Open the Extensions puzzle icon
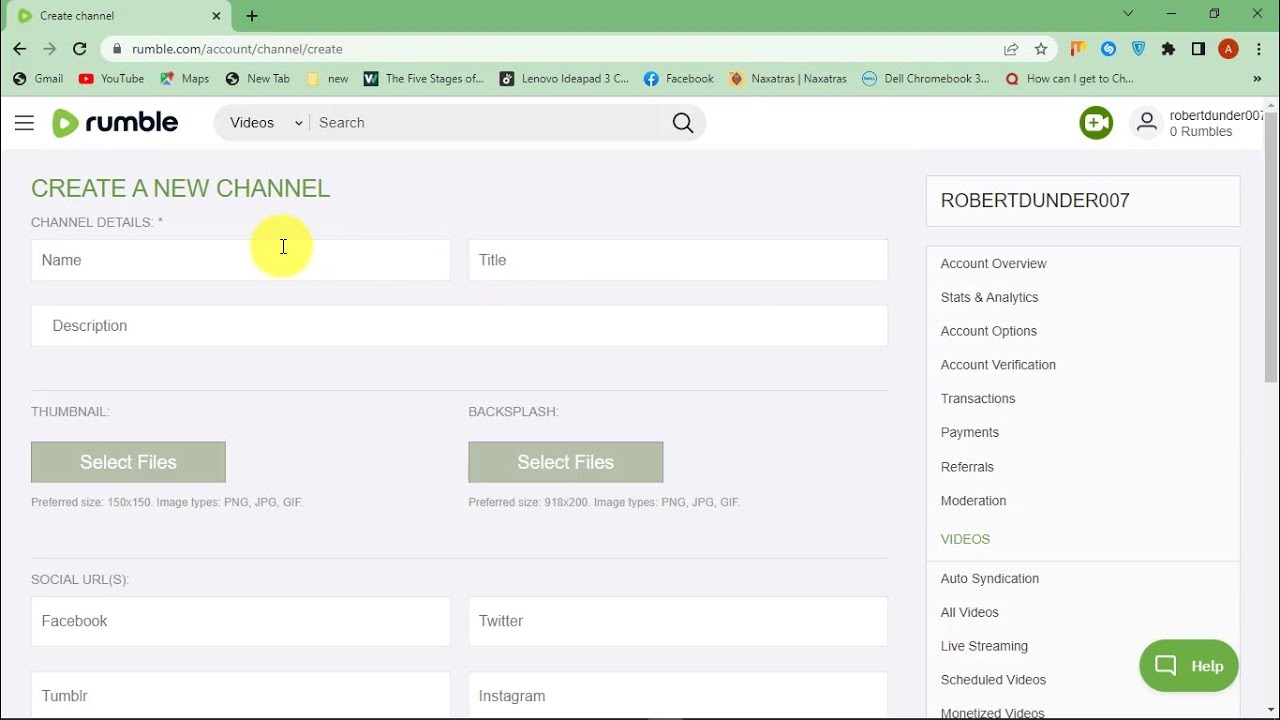Screen dimensions: 1280x720 [1168, 49]
